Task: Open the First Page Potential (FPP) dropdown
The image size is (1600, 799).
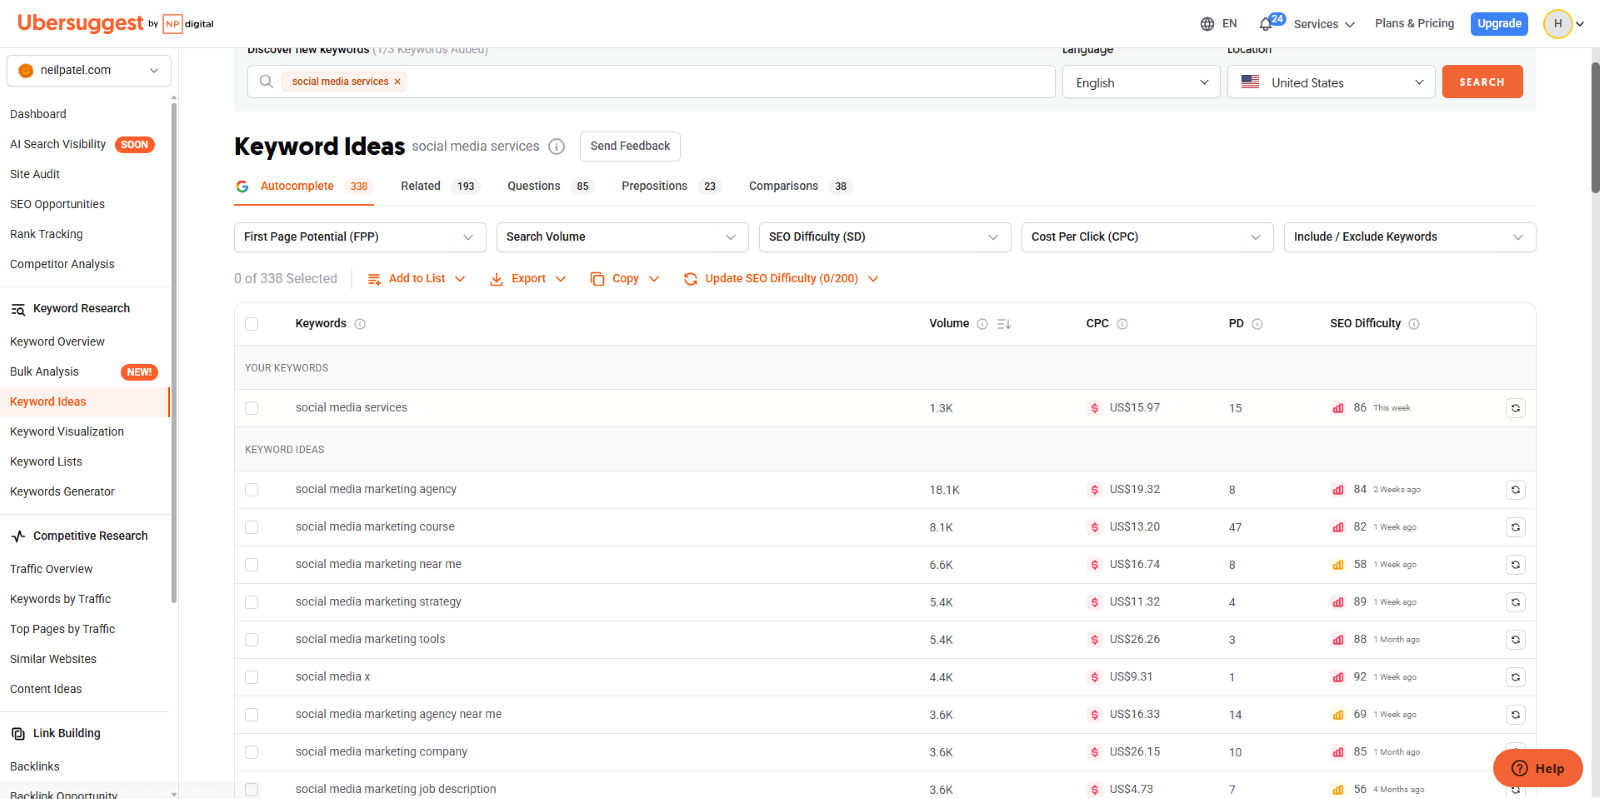Action: (360, 237)
